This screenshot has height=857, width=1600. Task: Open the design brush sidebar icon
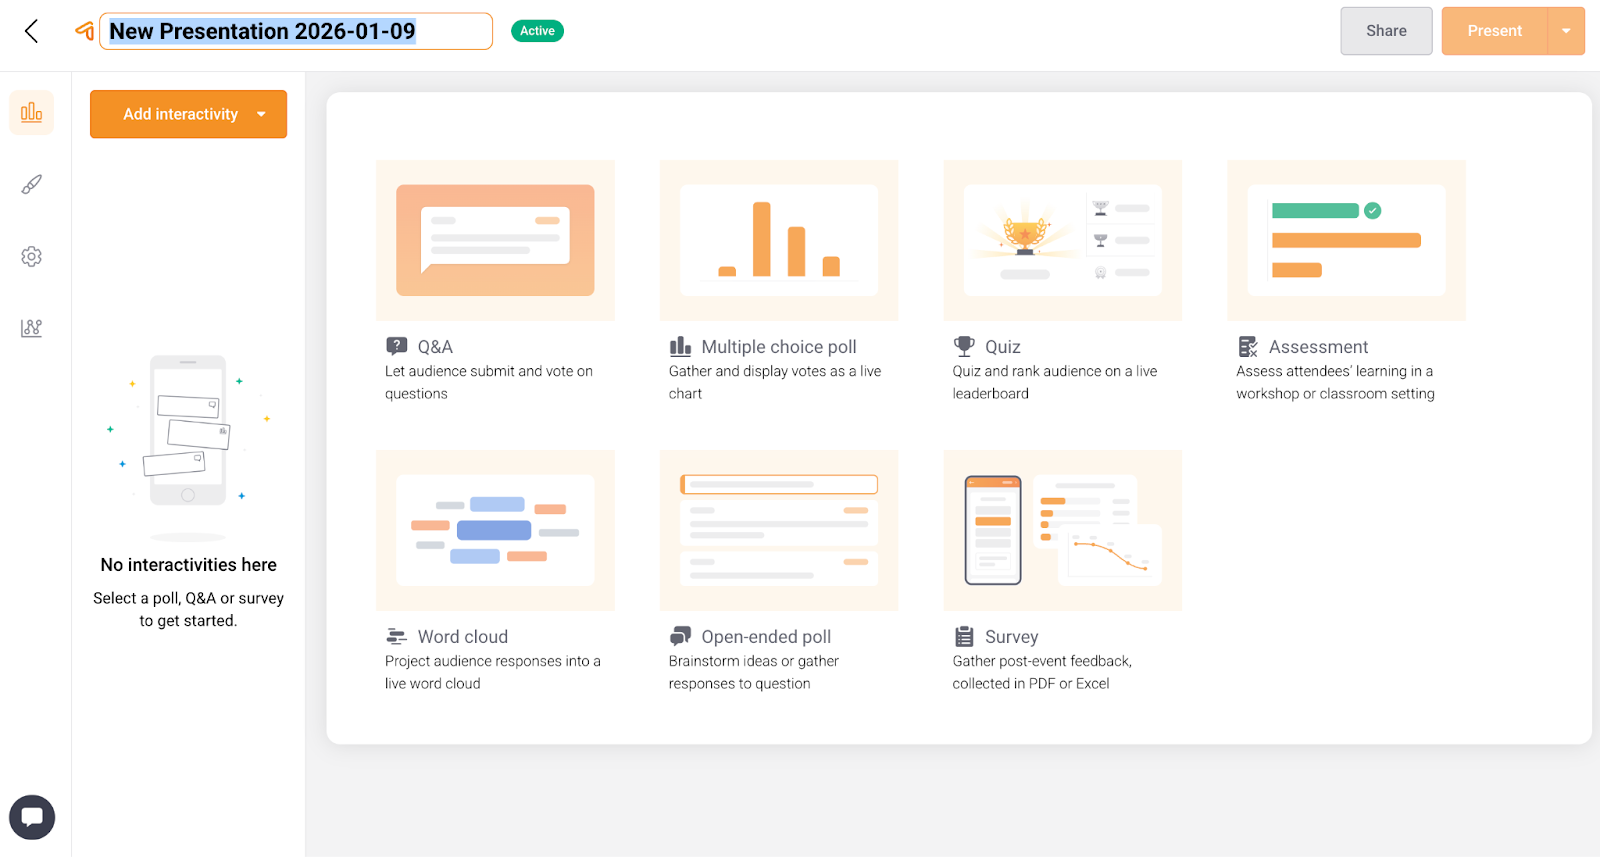(32, 185)
